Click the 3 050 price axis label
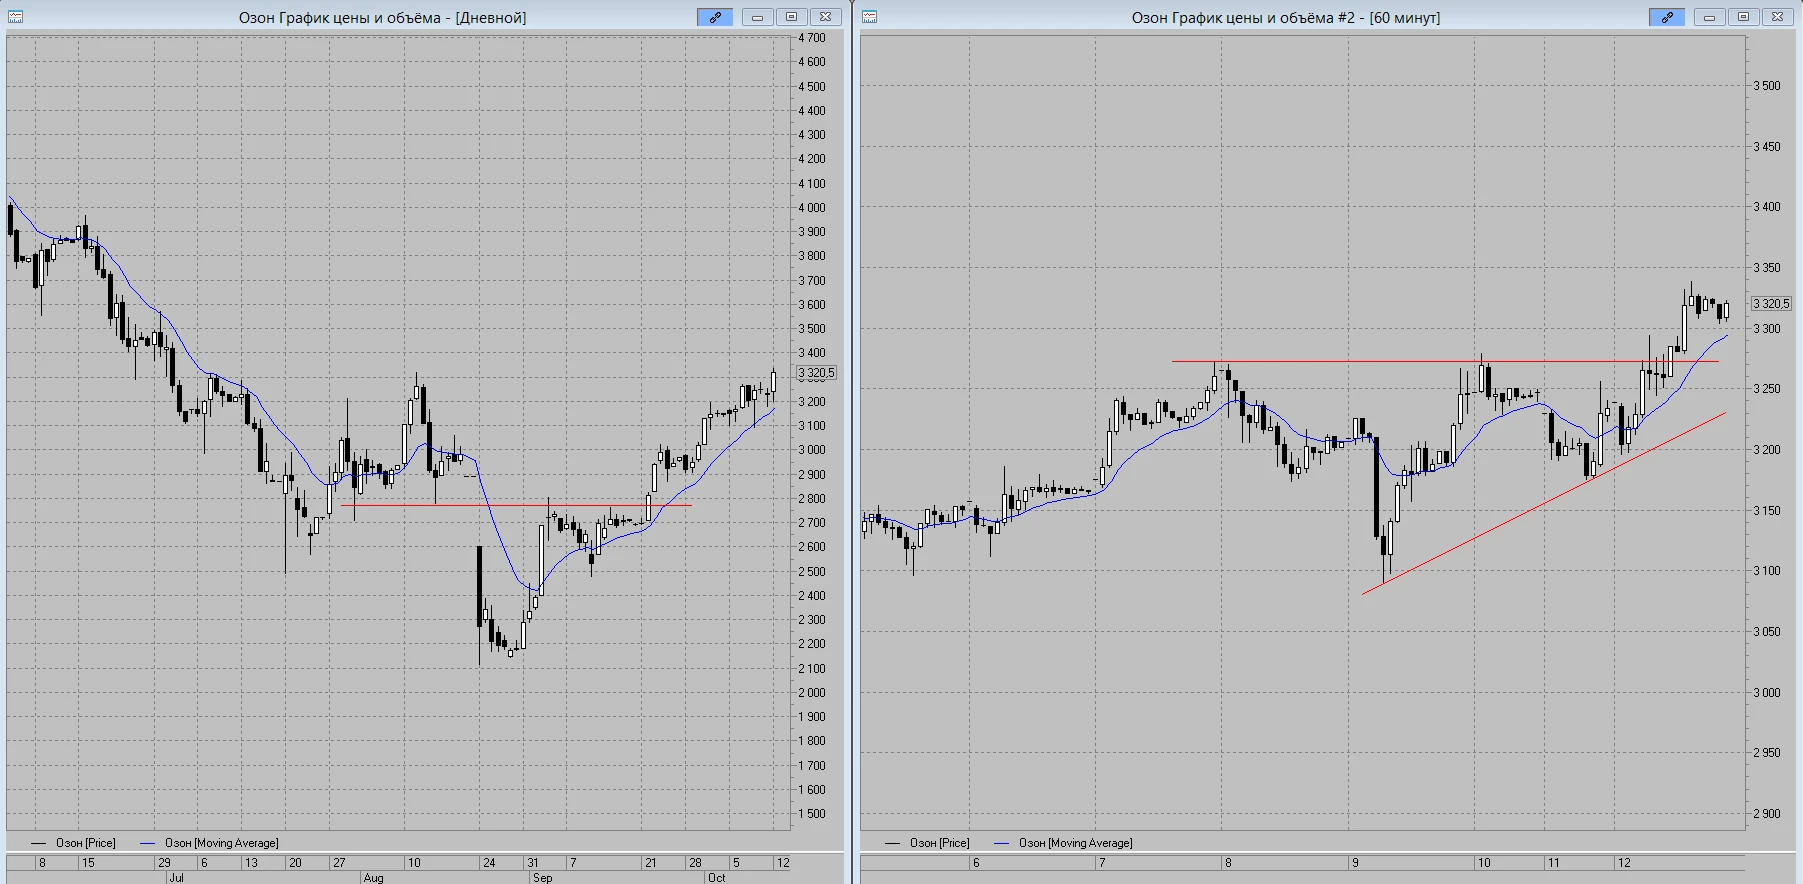The height and width of the screenshot is (884, 1803). pos(1767,632)
